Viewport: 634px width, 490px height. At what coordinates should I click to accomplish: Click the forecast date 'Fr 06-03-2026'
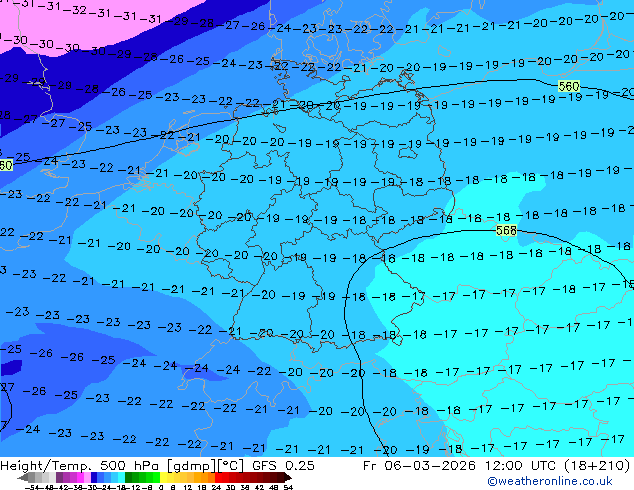[x=419, y=465]
